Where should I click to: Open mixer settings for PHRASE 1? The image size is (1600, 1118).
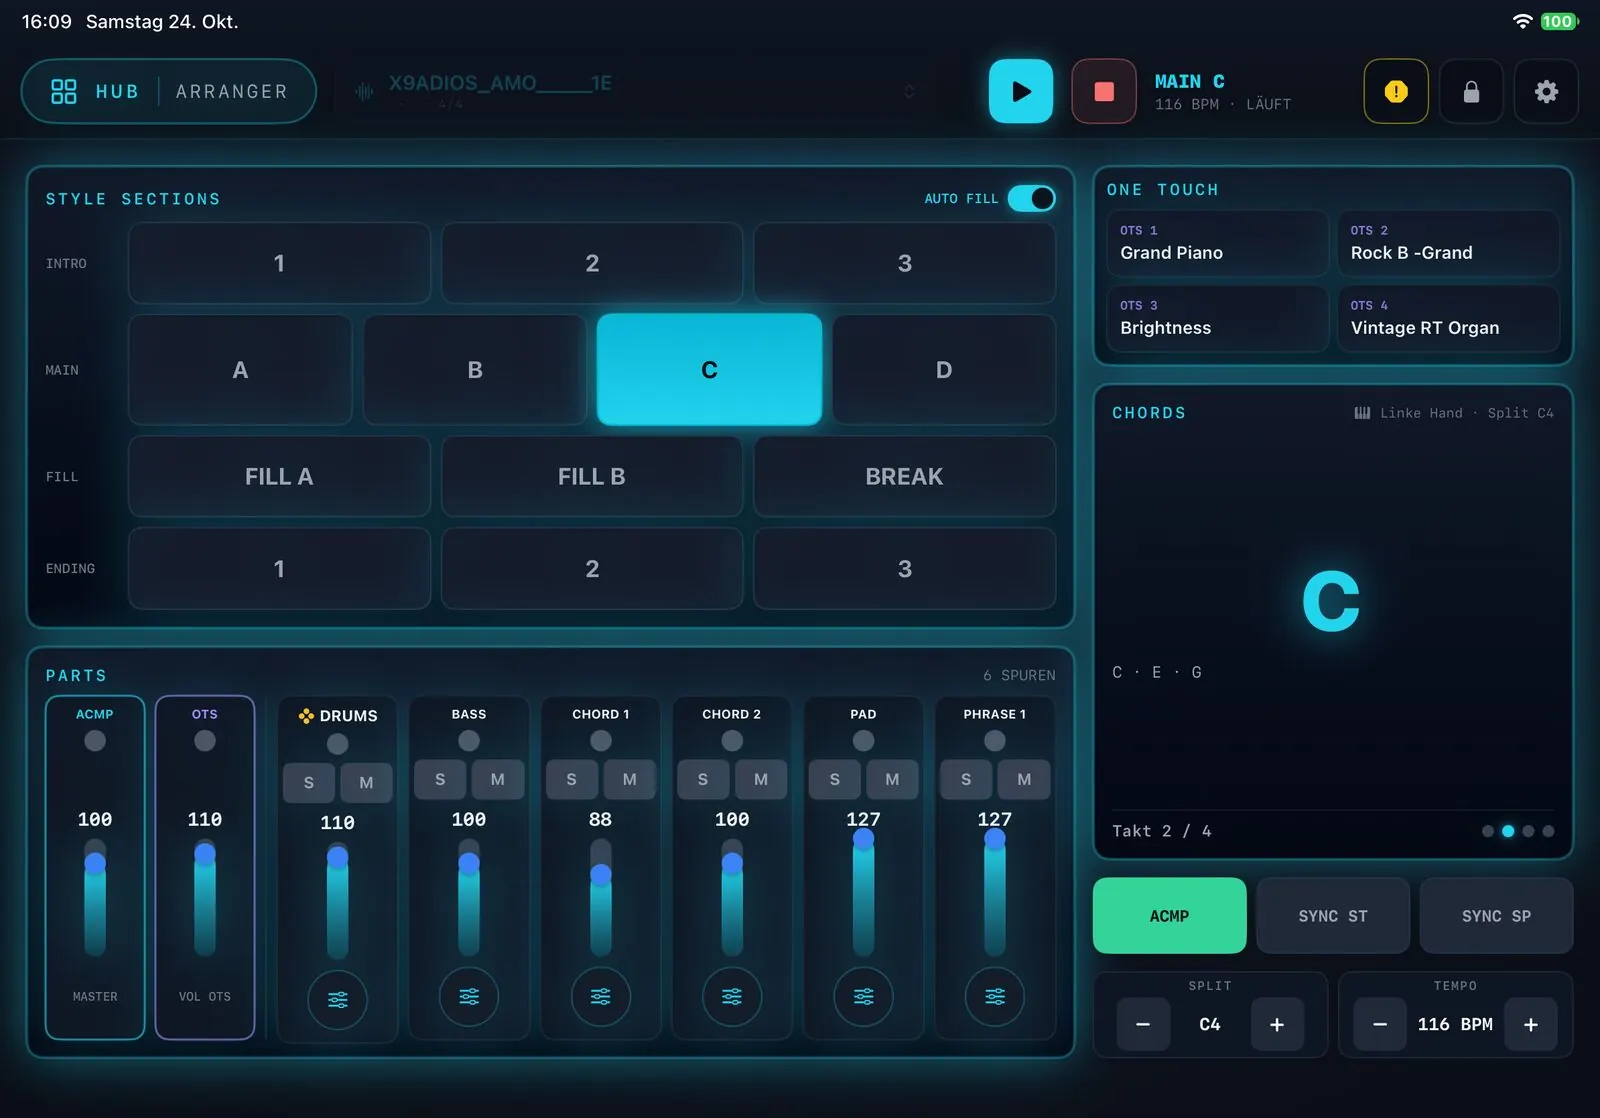point(995,996)
